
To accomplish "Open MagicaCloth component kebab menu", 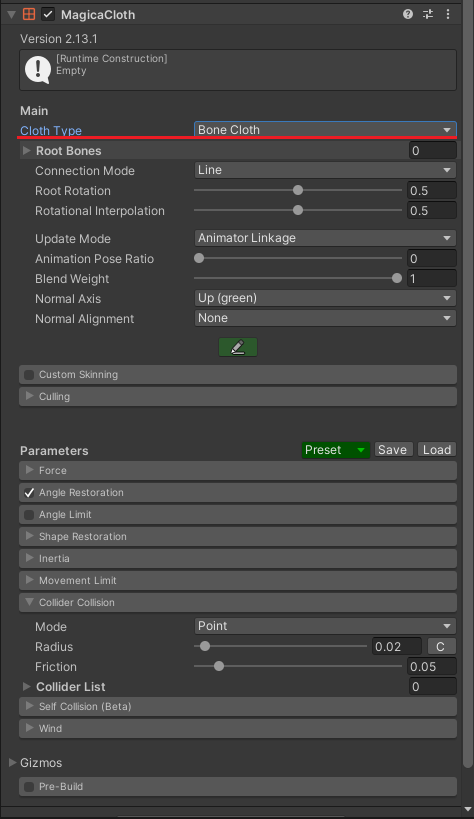I will [448, 14].
